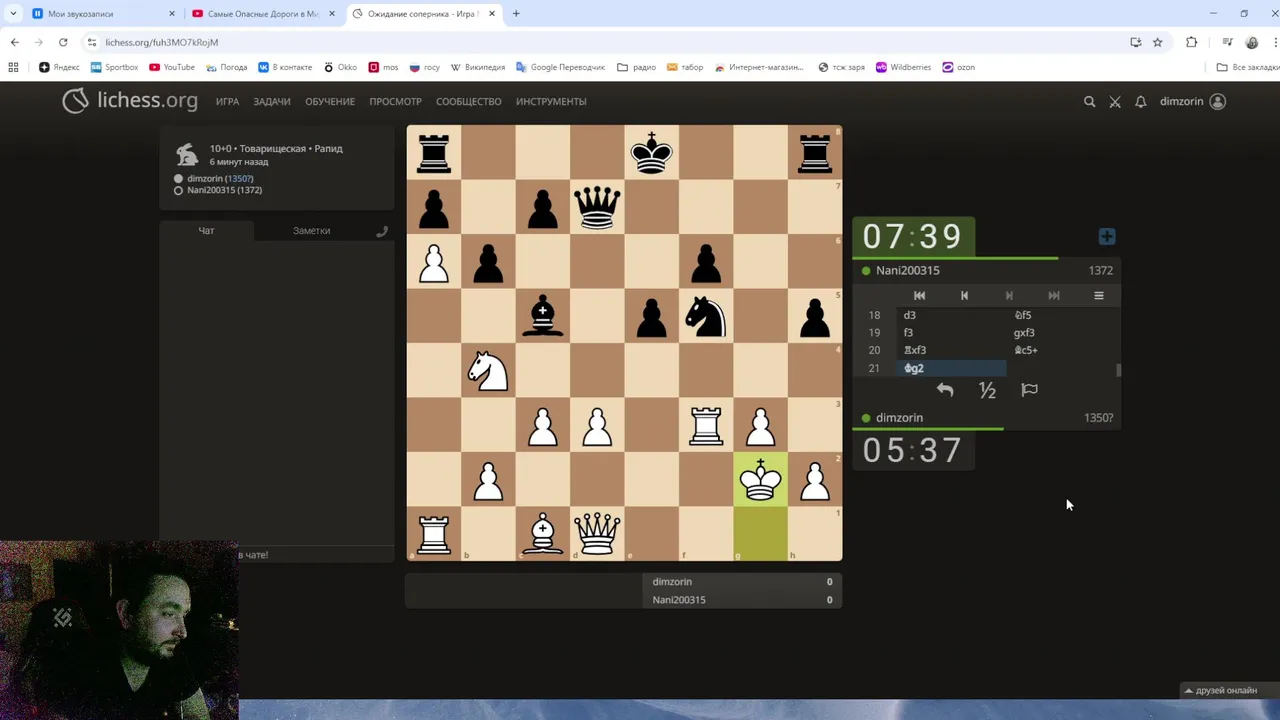Propose takeback arrow icon
Viewport: 1280px width, 720px height.
click(945, 390)
